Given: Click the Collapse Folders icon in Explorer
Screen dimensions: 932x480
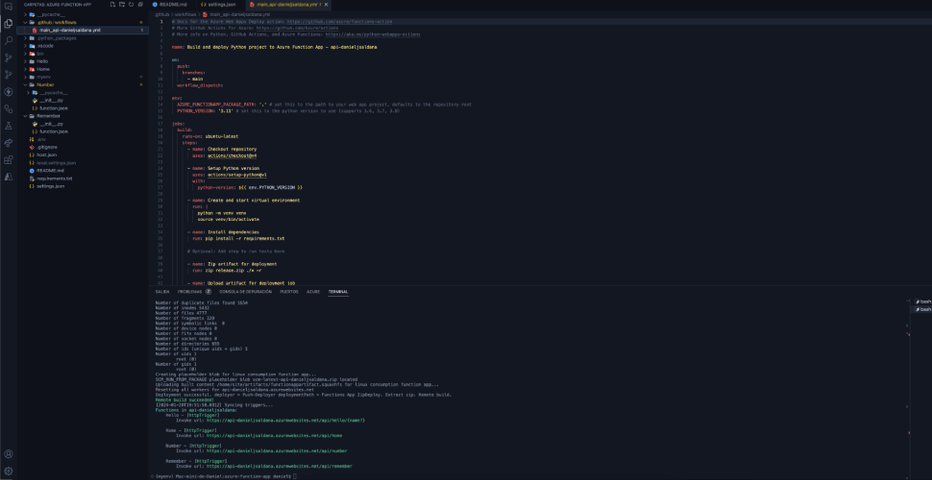Looking at the screenshot, I should [140, 4].
